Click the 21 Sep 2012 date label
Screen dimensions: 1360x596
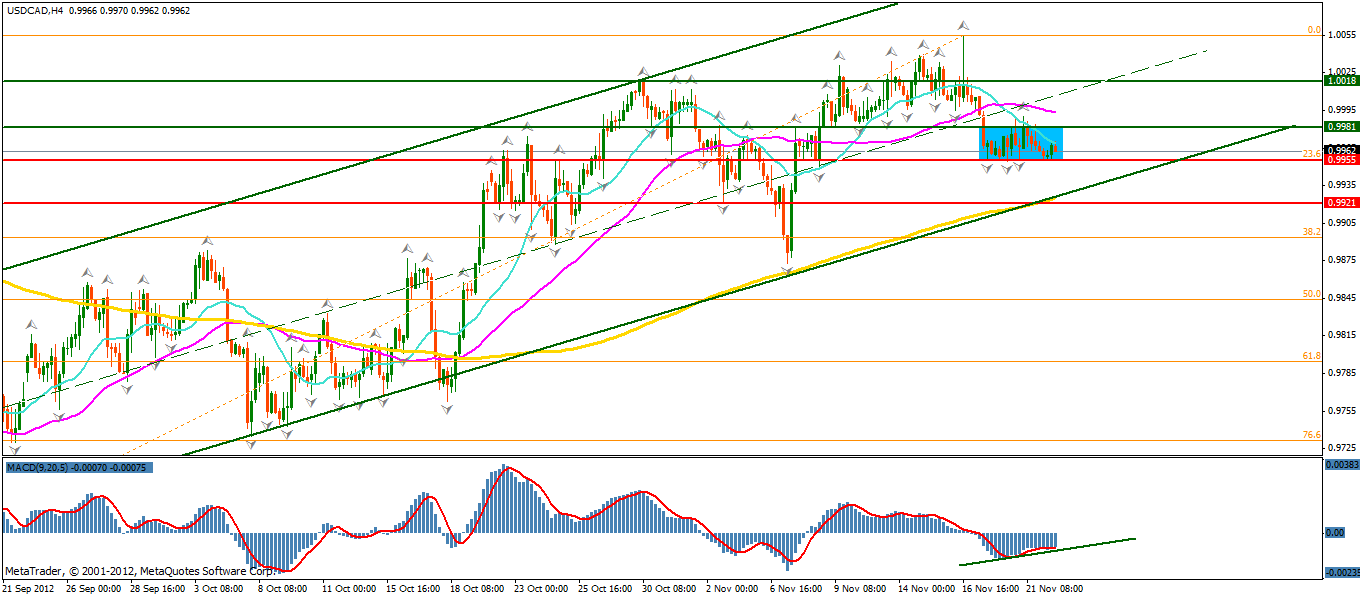point(30,588)
